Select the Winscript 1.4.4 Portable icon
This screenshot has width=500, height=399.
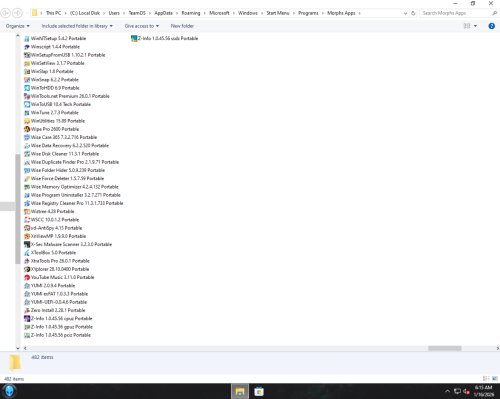(x=27, y=47)
